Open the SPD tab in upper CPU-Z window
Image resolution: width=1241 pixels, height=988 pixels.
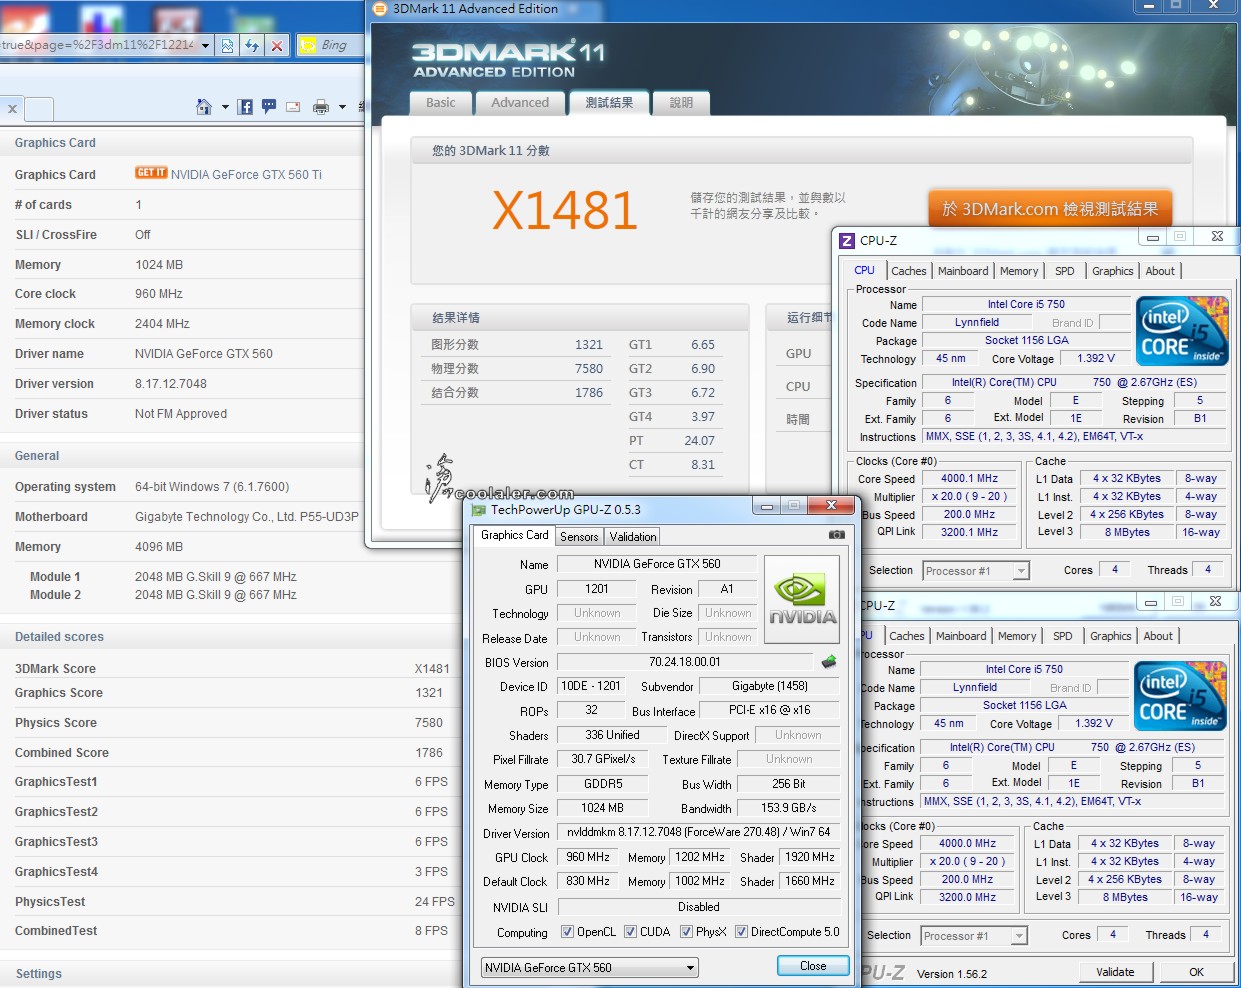(1065, 271)
